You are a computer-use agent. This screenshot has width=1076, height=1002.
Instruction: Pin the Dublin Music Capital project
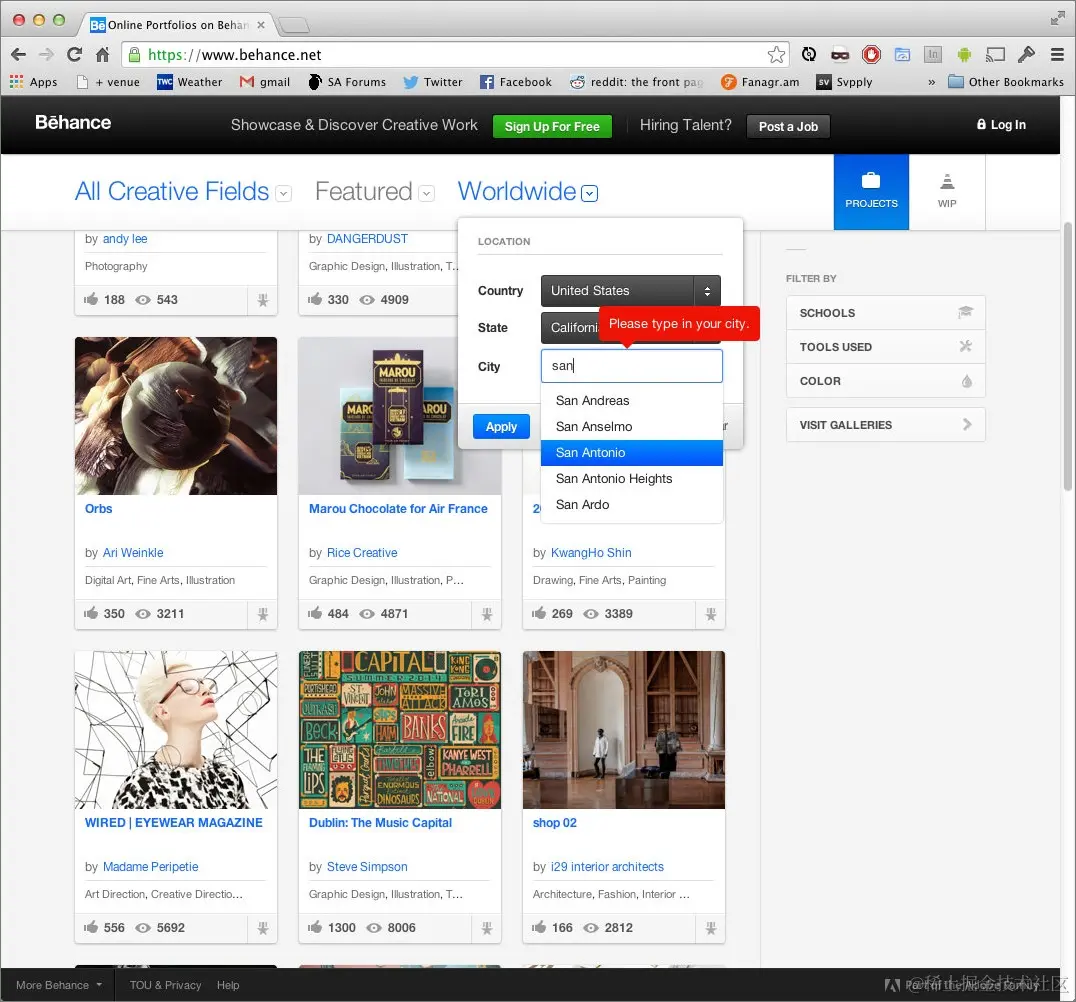pyautogui.click(x=487, y=928)
